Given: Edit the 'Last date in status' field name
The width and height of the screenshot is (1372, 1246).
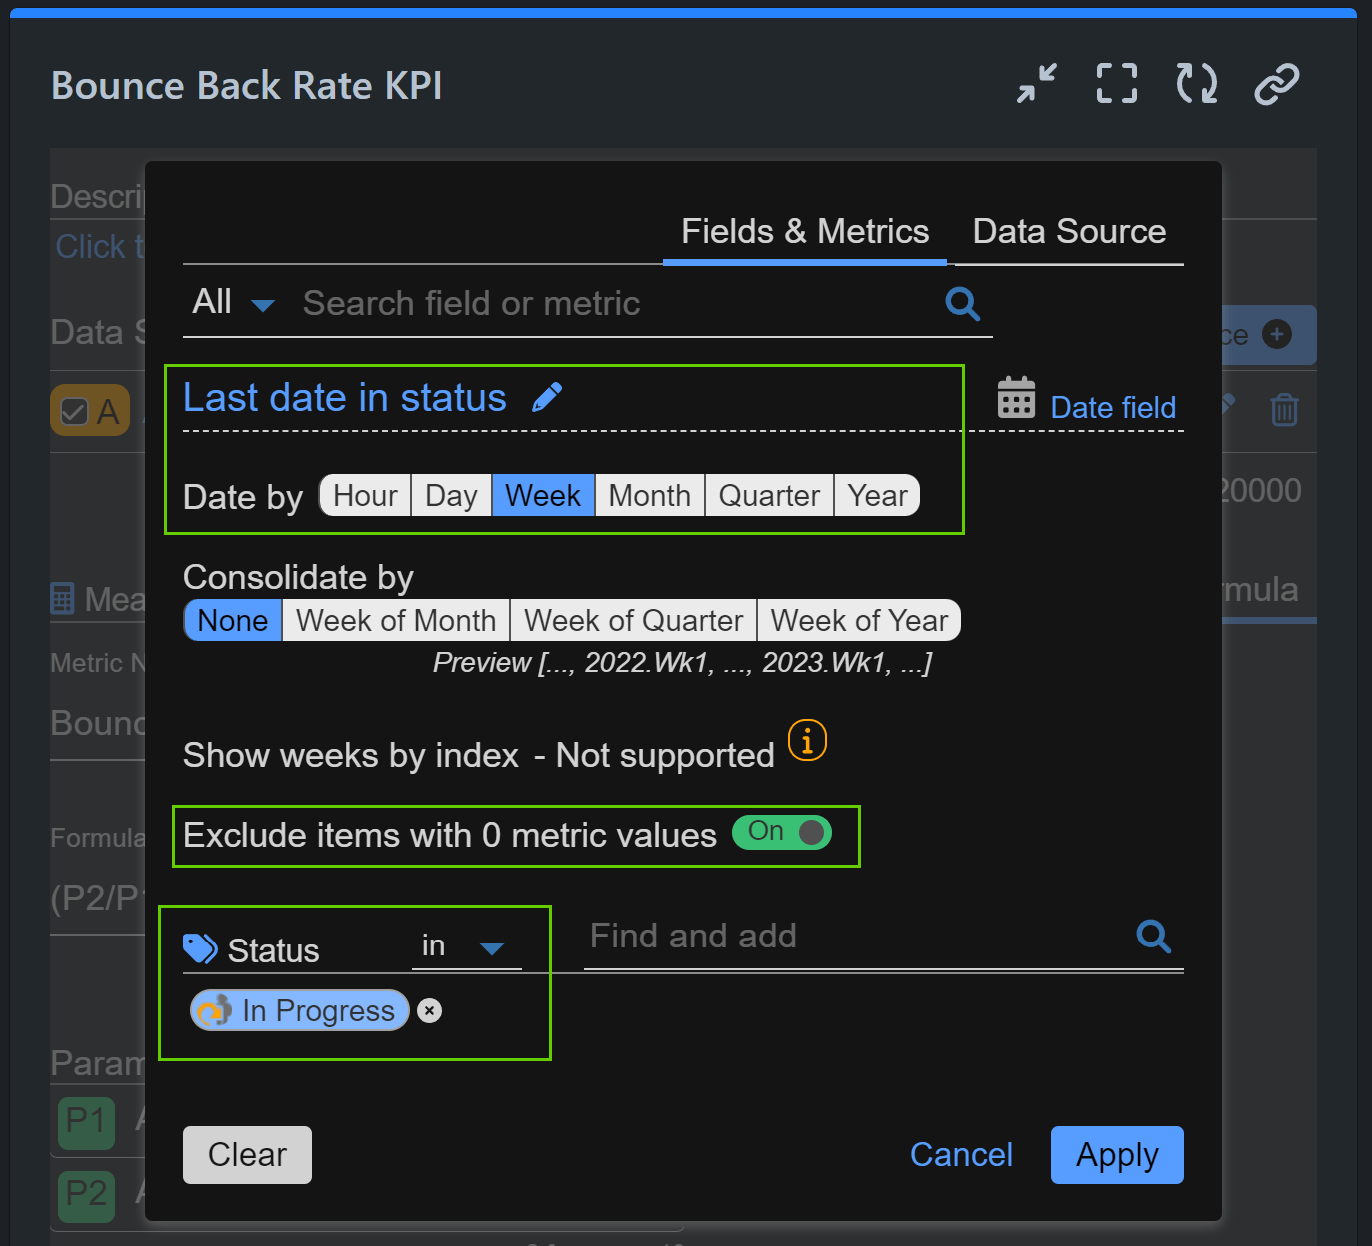Looking at the screenshot, I should point(547,397).
